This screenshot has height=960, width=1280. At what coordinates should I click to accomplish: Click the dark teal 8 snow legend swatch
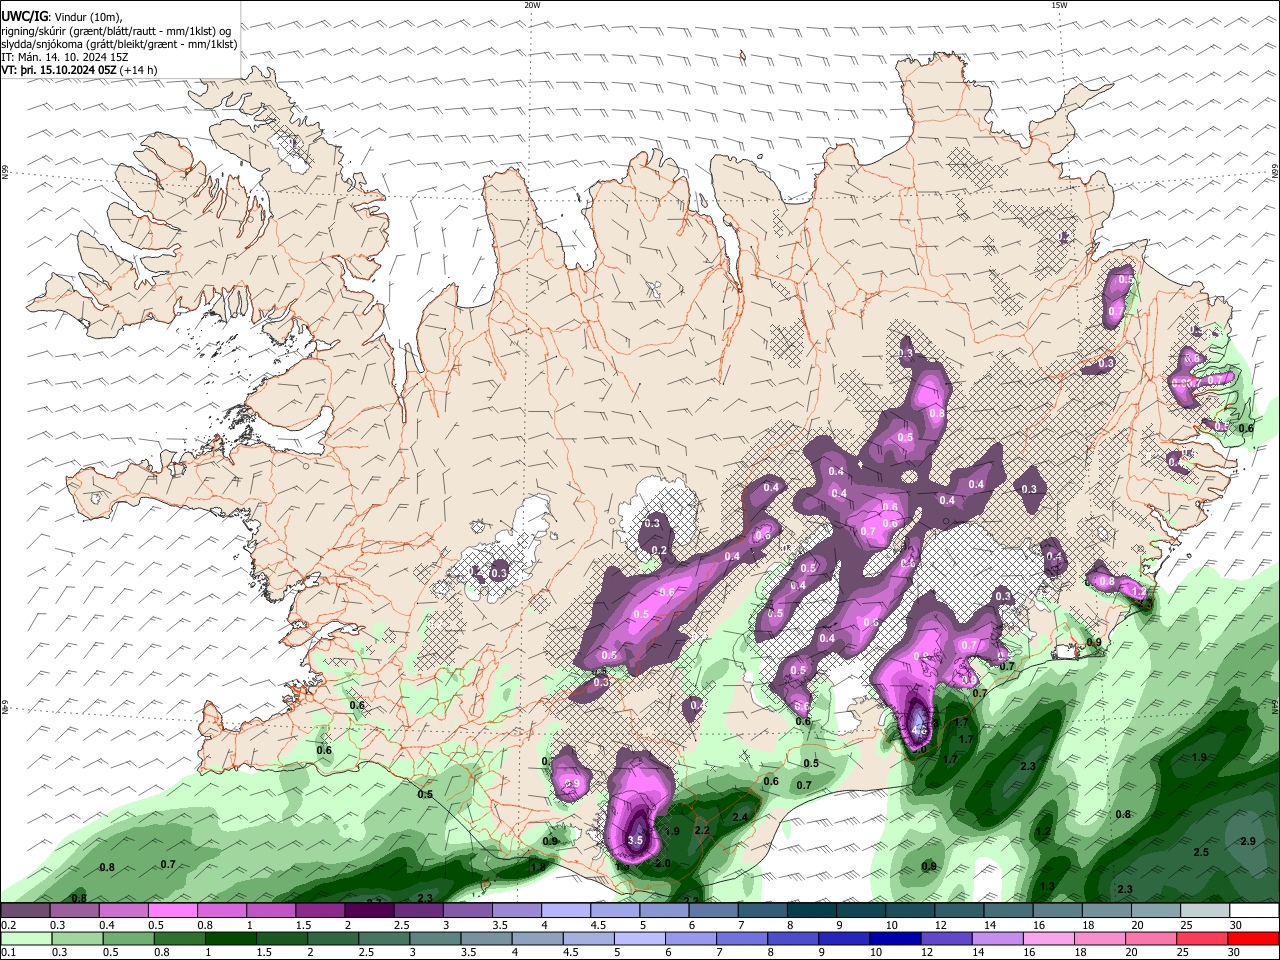pos(812,911)
